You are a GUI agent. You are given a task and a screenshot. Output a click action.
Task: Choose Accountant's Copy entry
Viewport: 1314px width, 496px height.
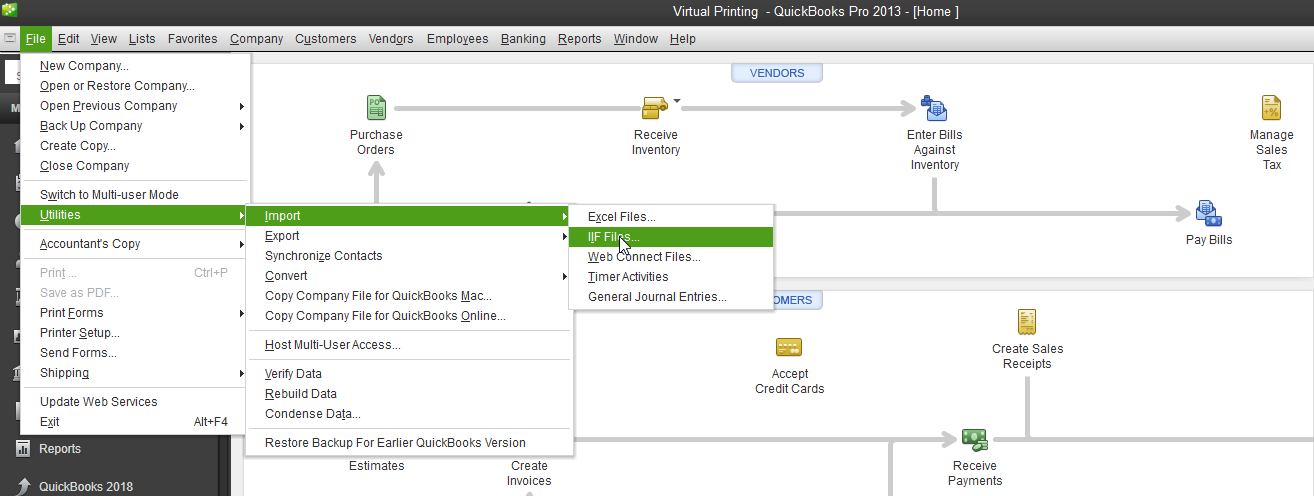(x=134, y=244)
